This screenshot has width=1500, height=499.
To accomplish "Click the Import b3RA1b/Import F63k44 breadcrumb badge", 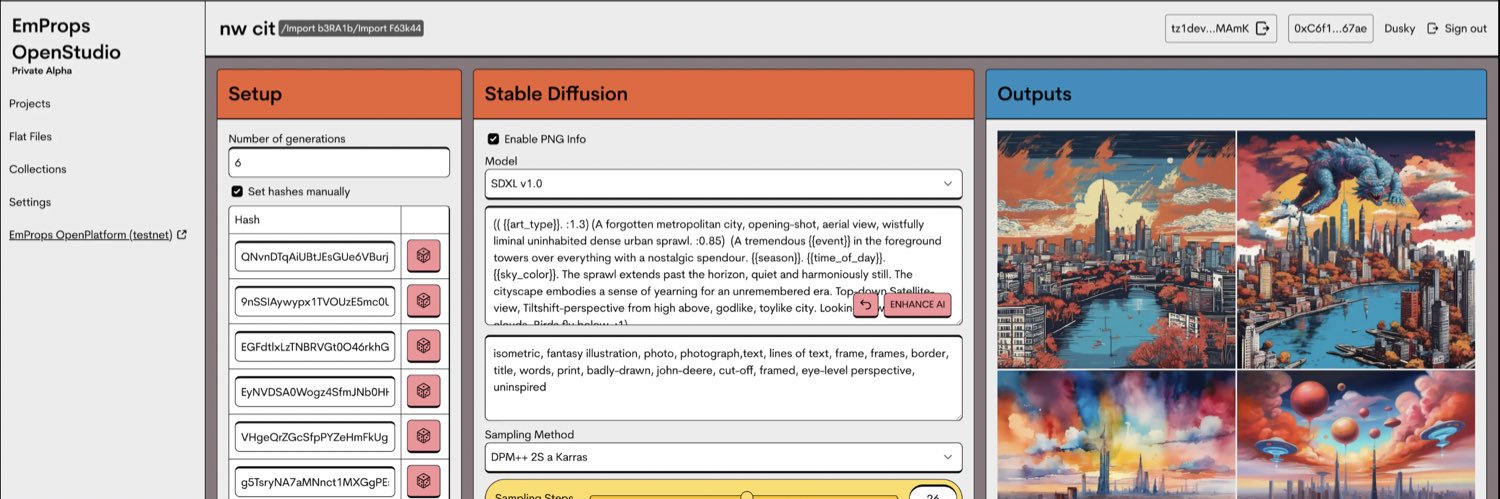I will click(x=351, y=29).
